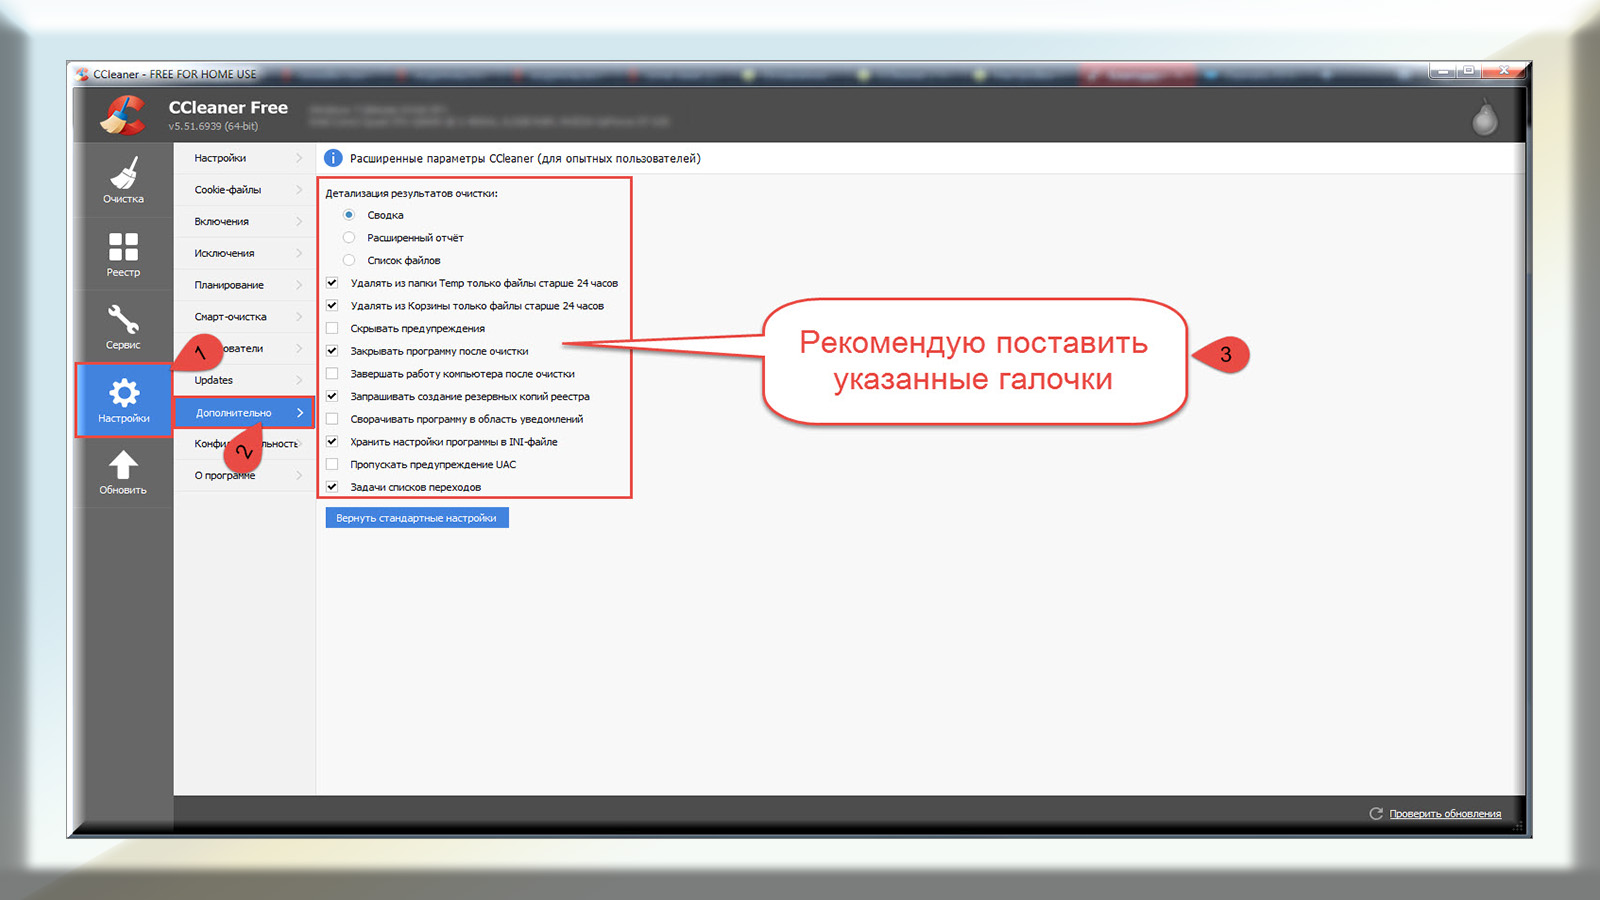
Task: Toggle deleting Temp files older than 24 hours
Action: [332, 283]
